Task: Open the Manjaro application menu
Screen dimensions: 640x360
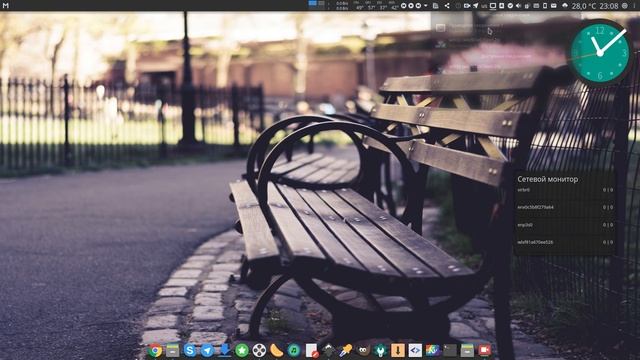Action: coord(5,5)
